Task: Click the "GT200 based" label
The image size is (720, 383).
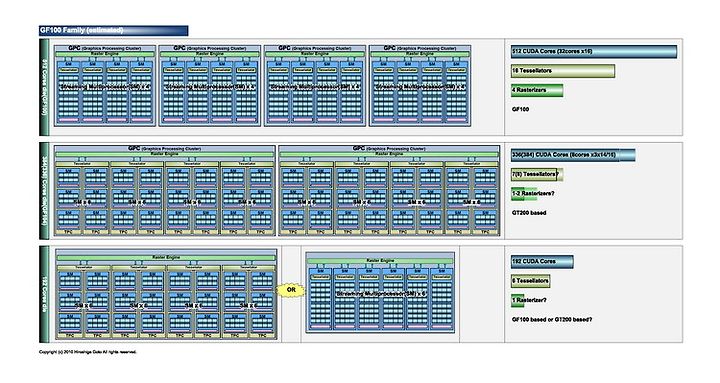Action: tap(529, 213)
